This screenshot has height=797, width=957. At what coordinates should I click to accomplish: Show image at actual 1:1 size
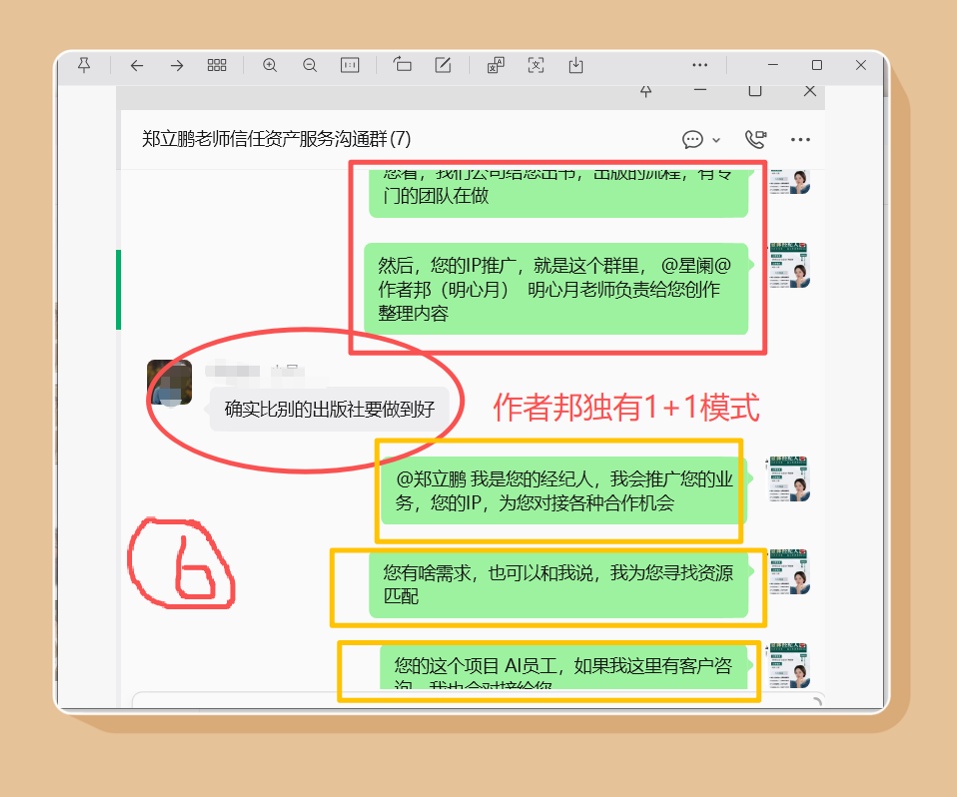click(x=350, y=65)
